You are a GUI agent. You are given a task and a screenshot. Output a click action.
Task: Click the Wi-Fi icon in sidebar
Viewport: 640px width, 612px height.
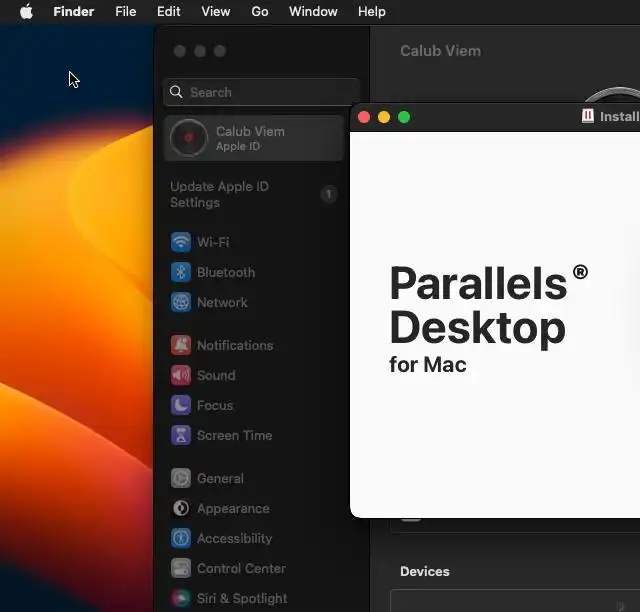[x=181, y=242]
